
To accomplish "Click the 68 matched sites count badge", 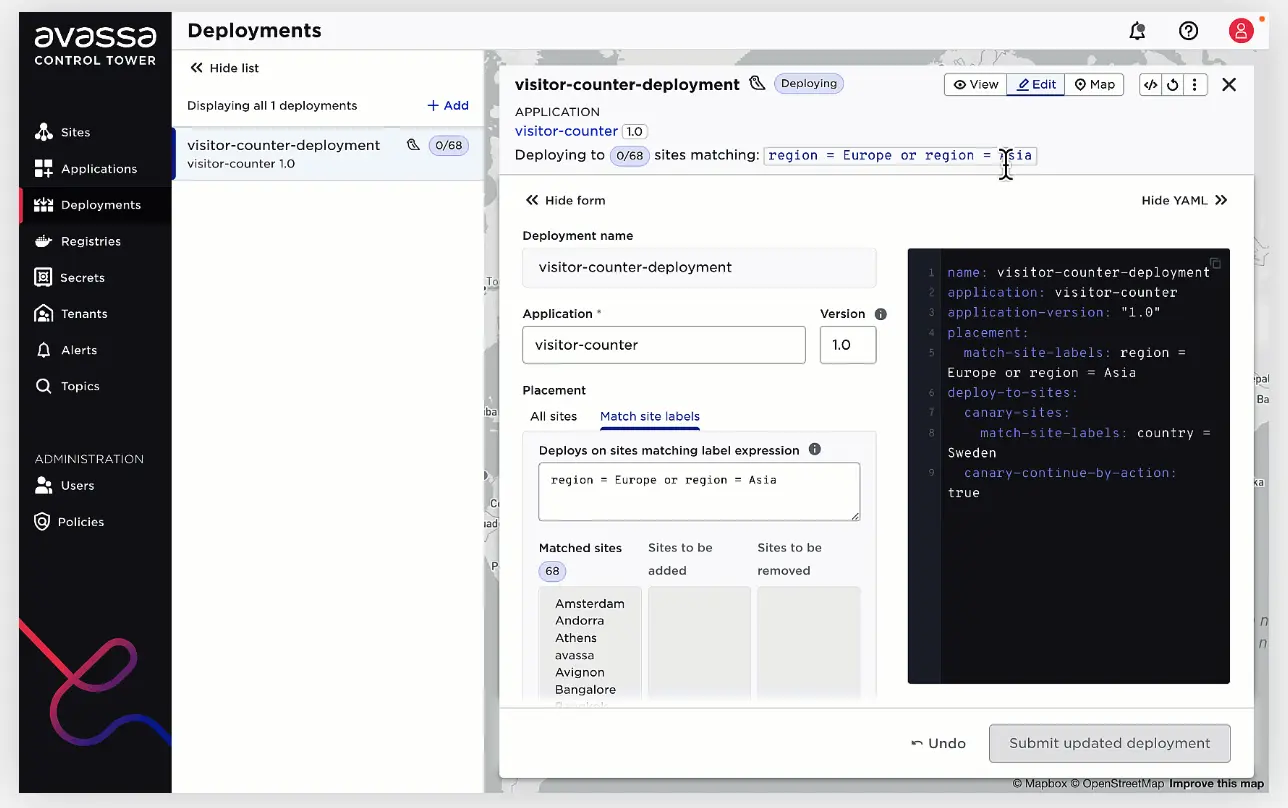I will pos(552,571).
